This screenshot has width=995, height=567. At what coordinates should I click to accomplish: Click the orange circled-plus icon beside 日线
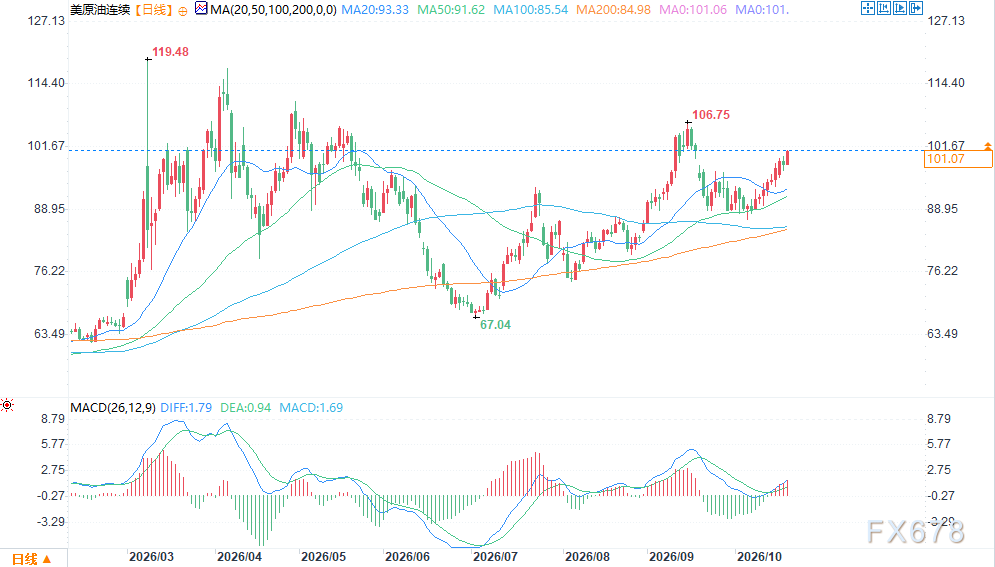coord(183,11)
